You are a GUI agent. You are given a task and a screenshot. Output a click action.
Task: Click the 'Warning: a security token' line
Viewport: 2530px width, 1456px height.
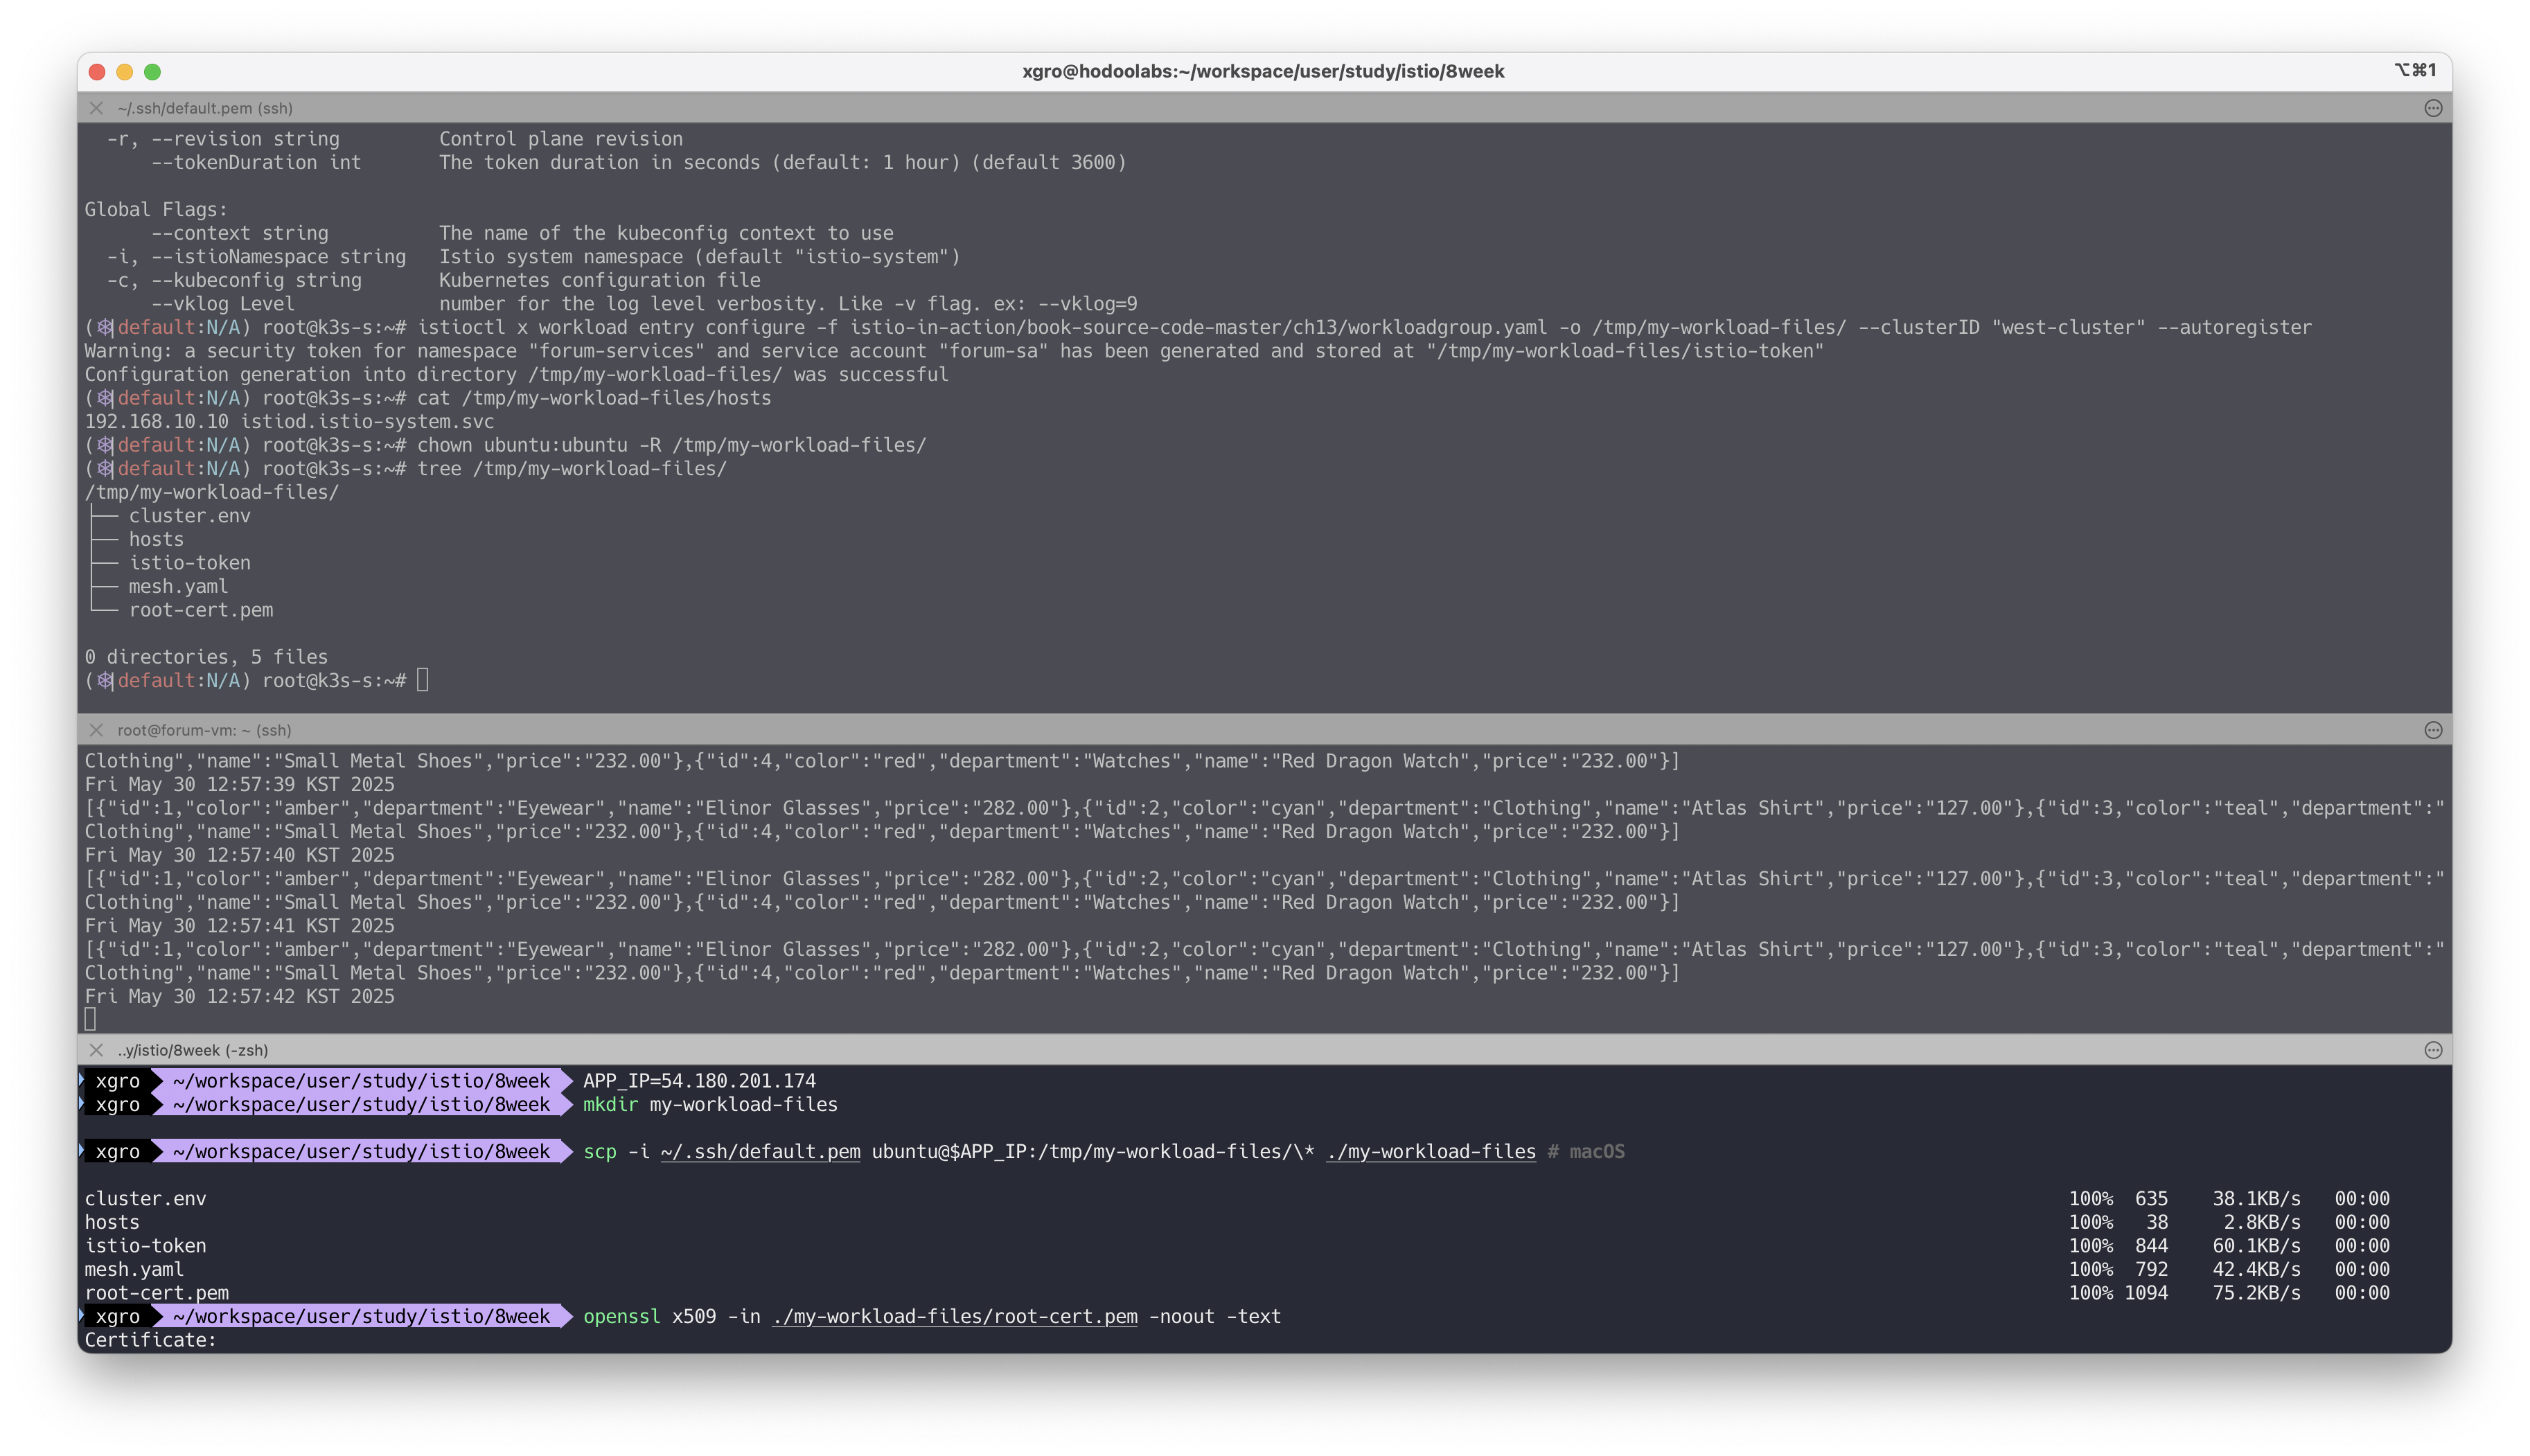point(954,351)
